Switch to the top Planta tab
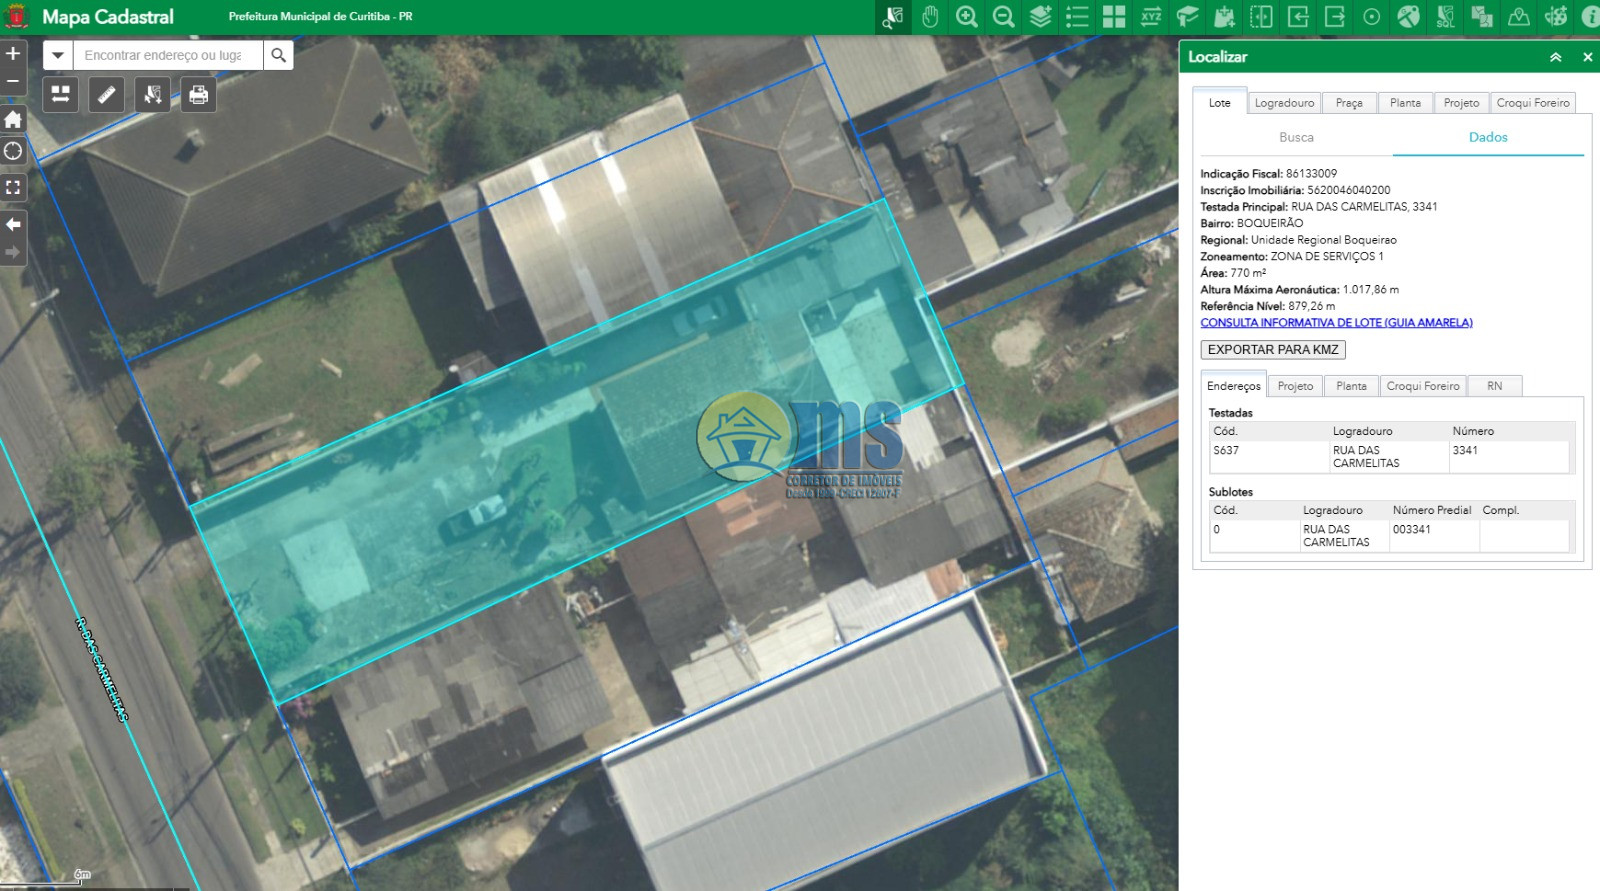 (x=1405, y=103)
